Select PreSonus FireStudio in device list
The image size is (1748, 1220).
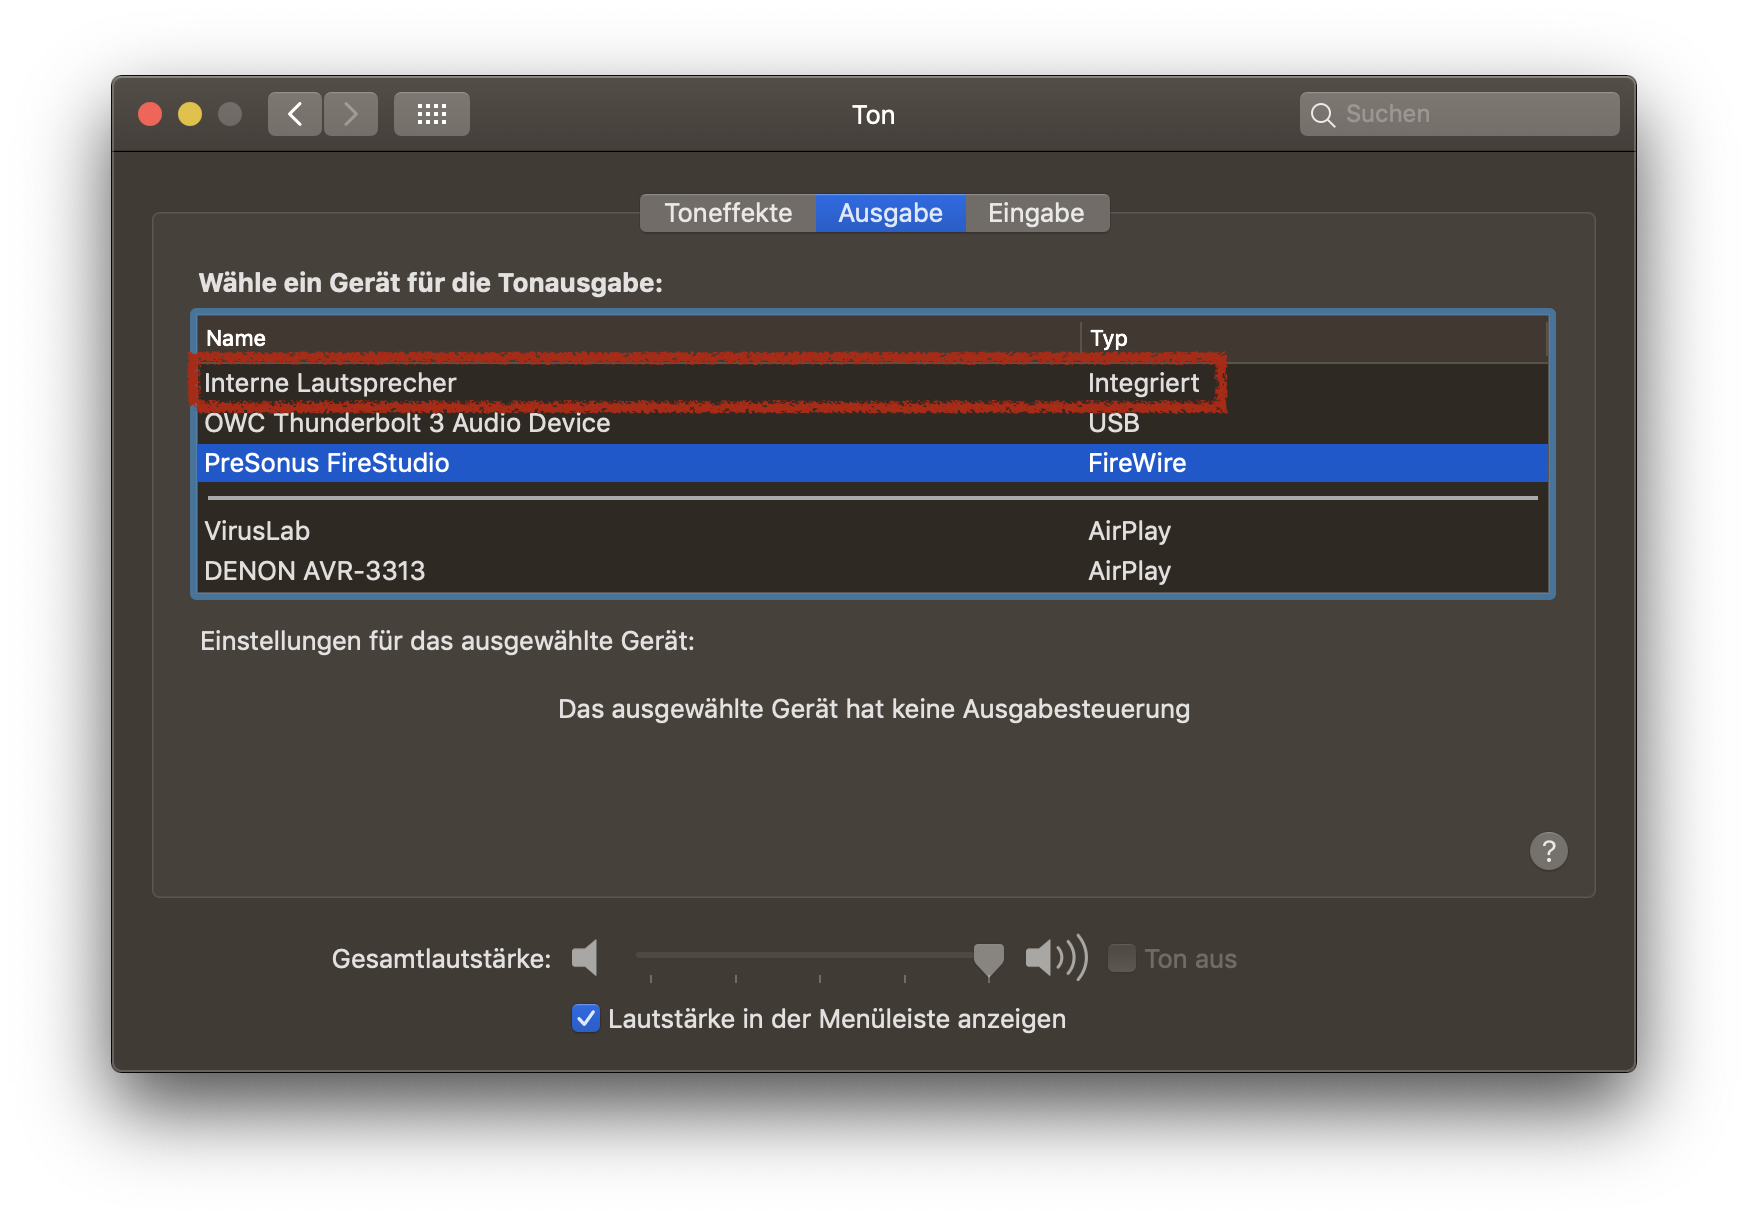[327, 463]
